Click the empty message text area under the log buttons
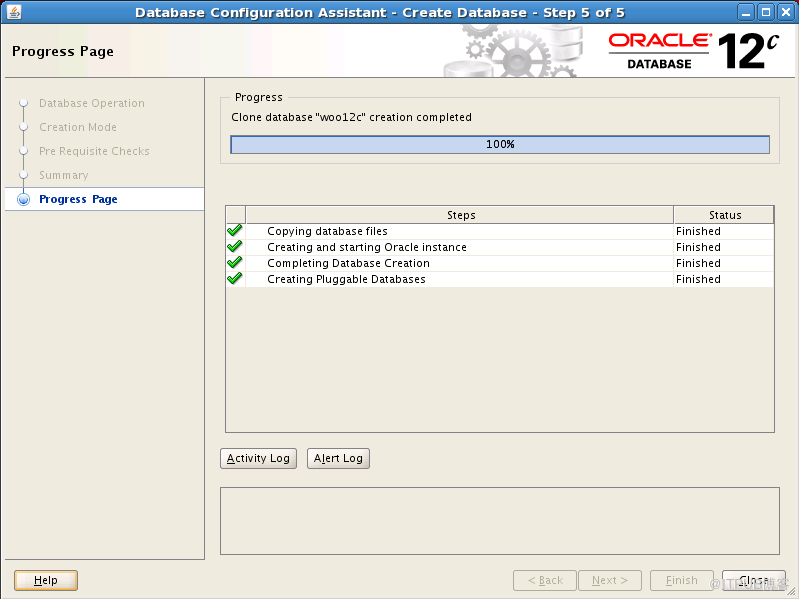The width and height of the screenshot is (799, 599). tap(500, 521)
